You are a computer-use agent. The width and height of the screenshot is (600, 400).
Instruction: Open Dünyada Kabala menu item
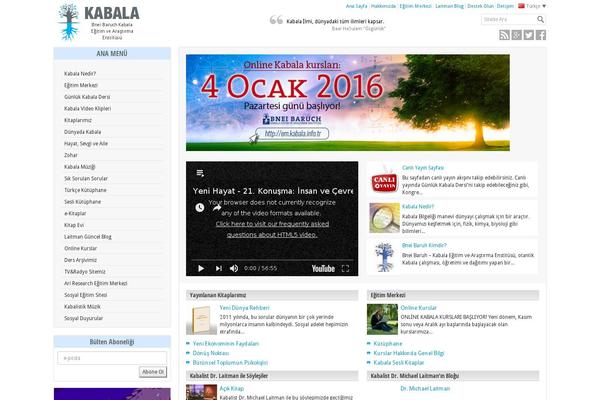83,132
